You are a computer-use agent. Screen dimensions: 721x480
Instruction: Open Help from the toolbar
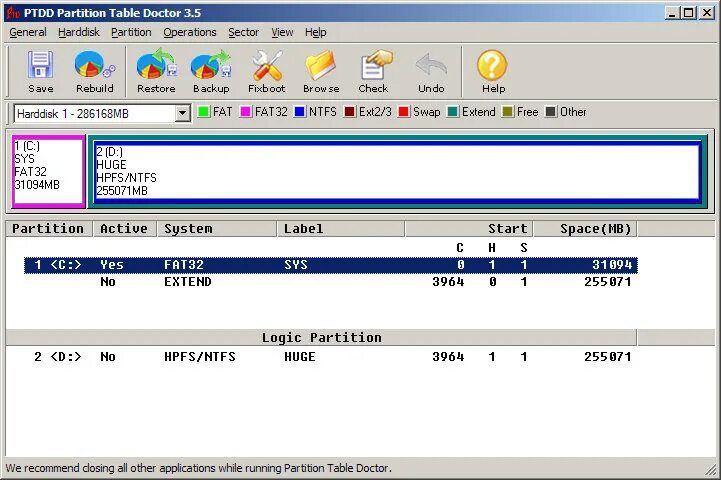point(493,72)
